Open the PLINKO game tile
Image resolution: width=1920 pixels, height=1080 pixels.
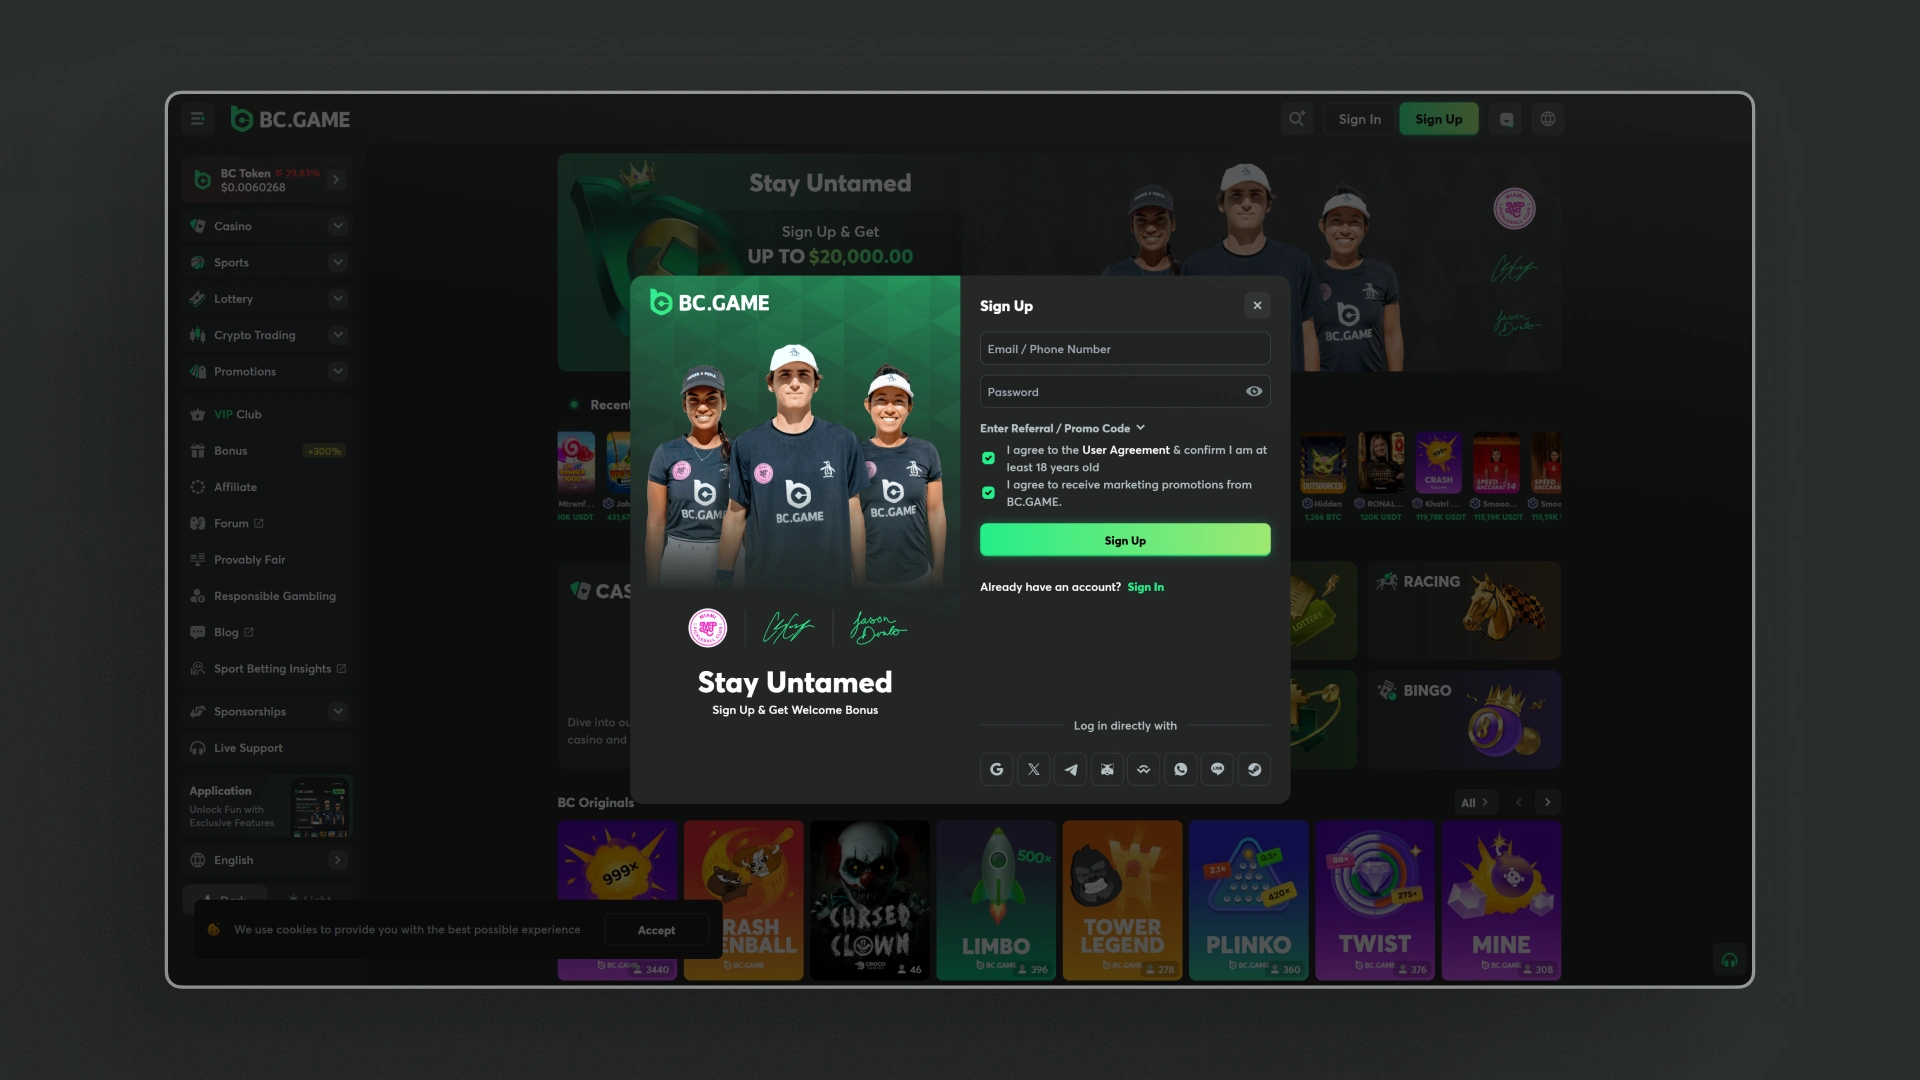click(1248, 899)
